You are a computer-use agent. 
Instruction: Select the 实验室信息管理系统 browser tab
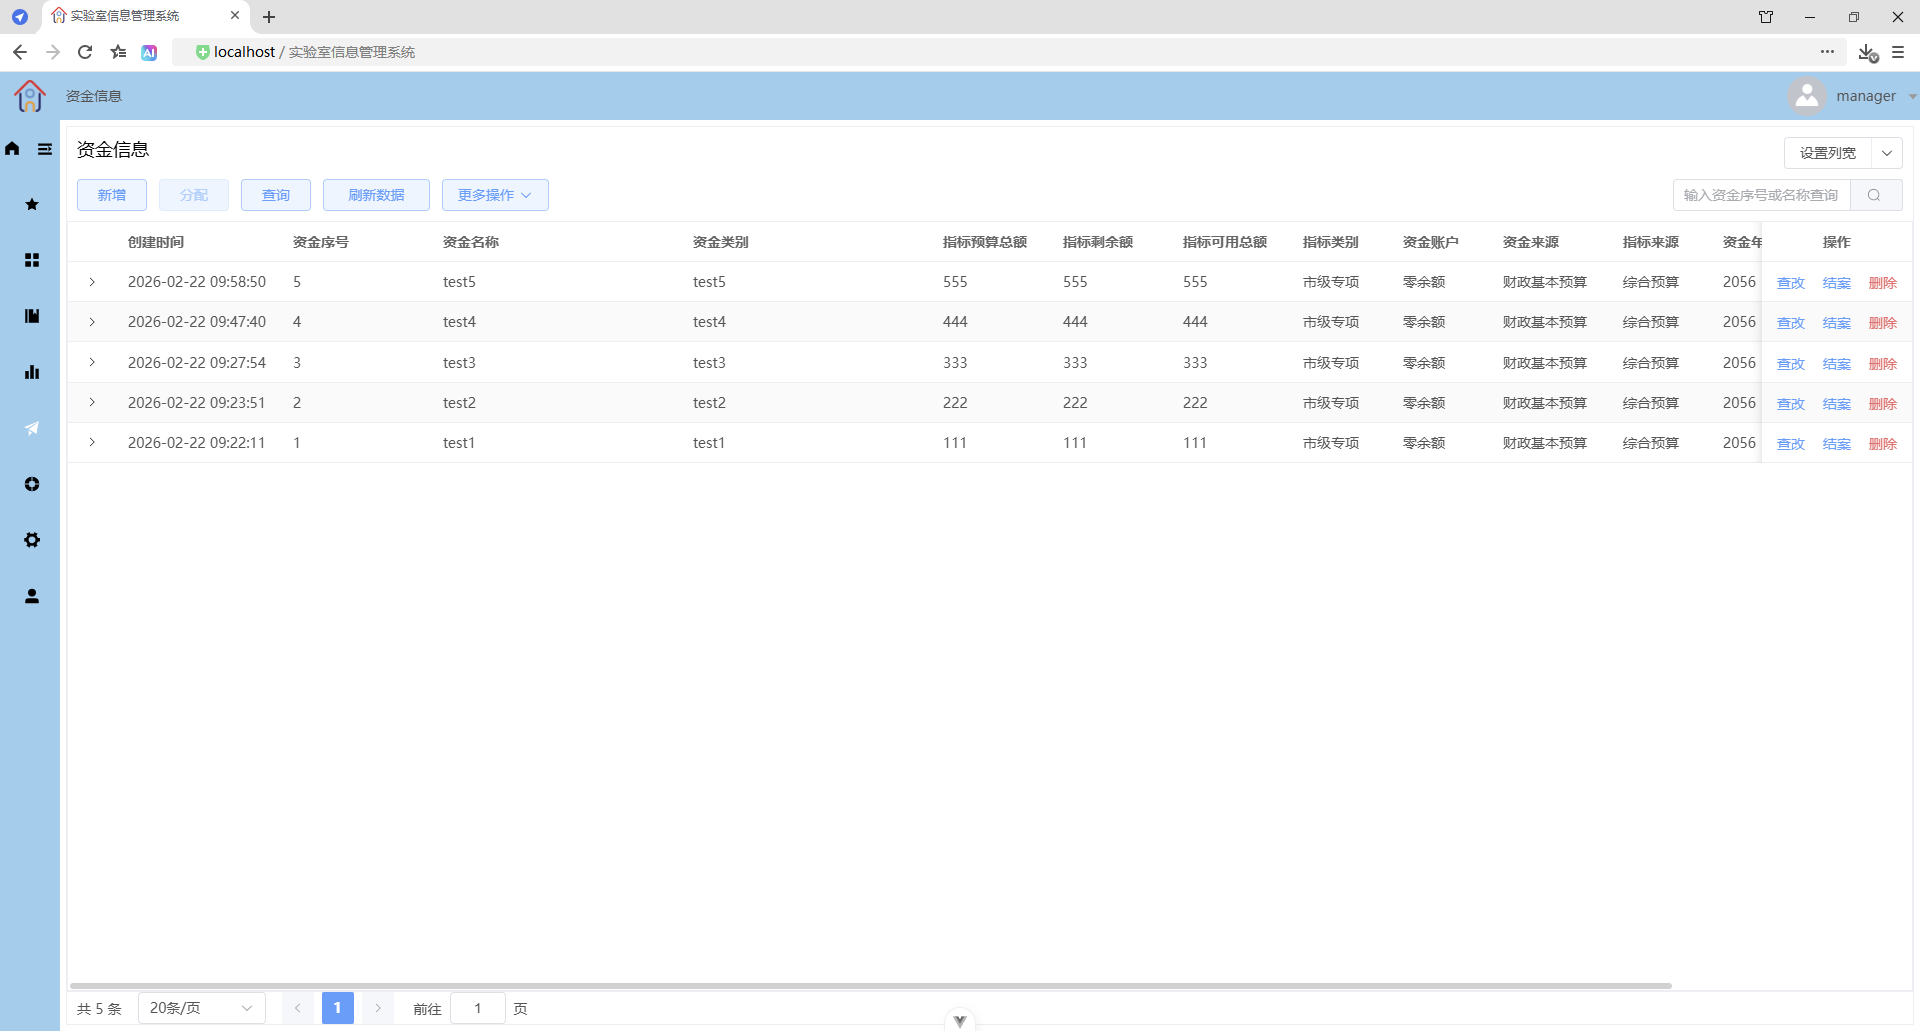[x=146, y=16]
